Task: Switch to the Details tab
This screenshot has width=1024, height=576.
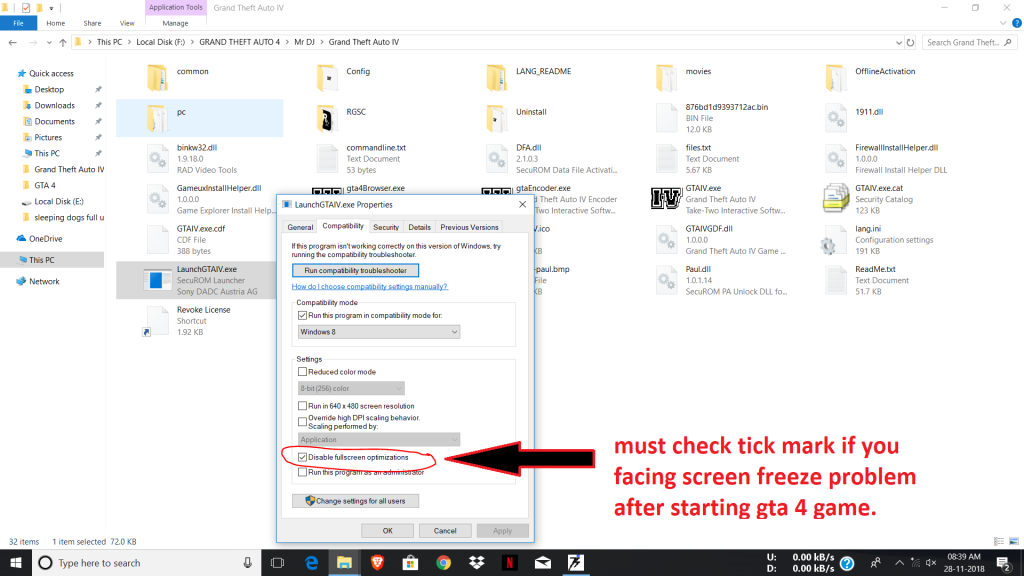Action: (x=419, y=227)
